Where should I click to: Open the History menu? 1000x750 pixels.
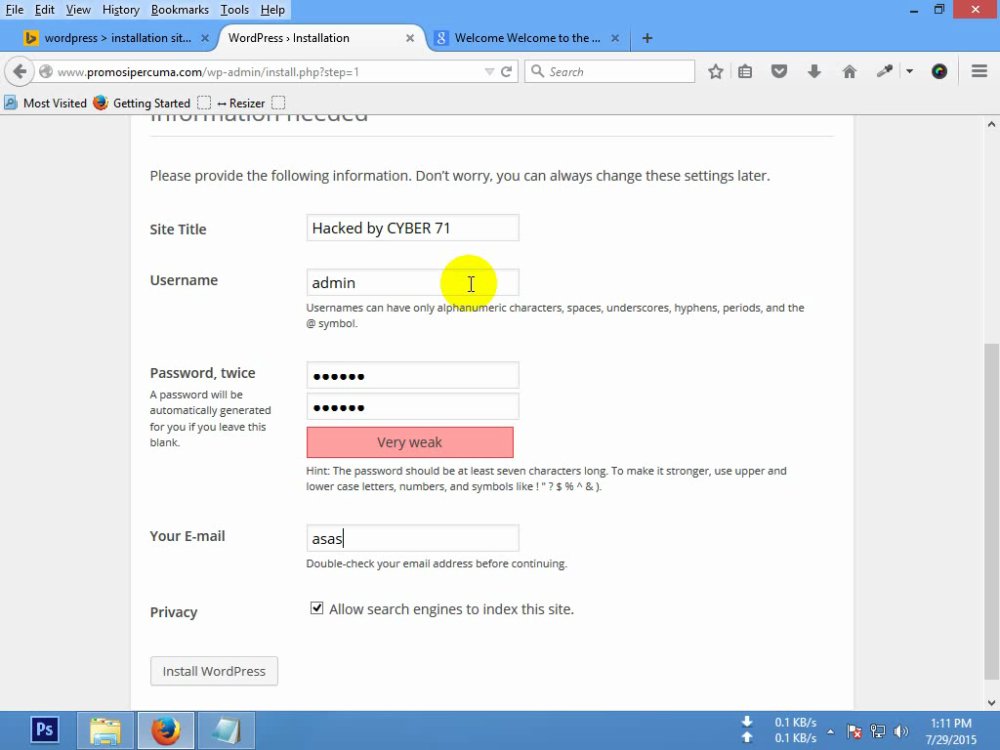click(121, 10)
